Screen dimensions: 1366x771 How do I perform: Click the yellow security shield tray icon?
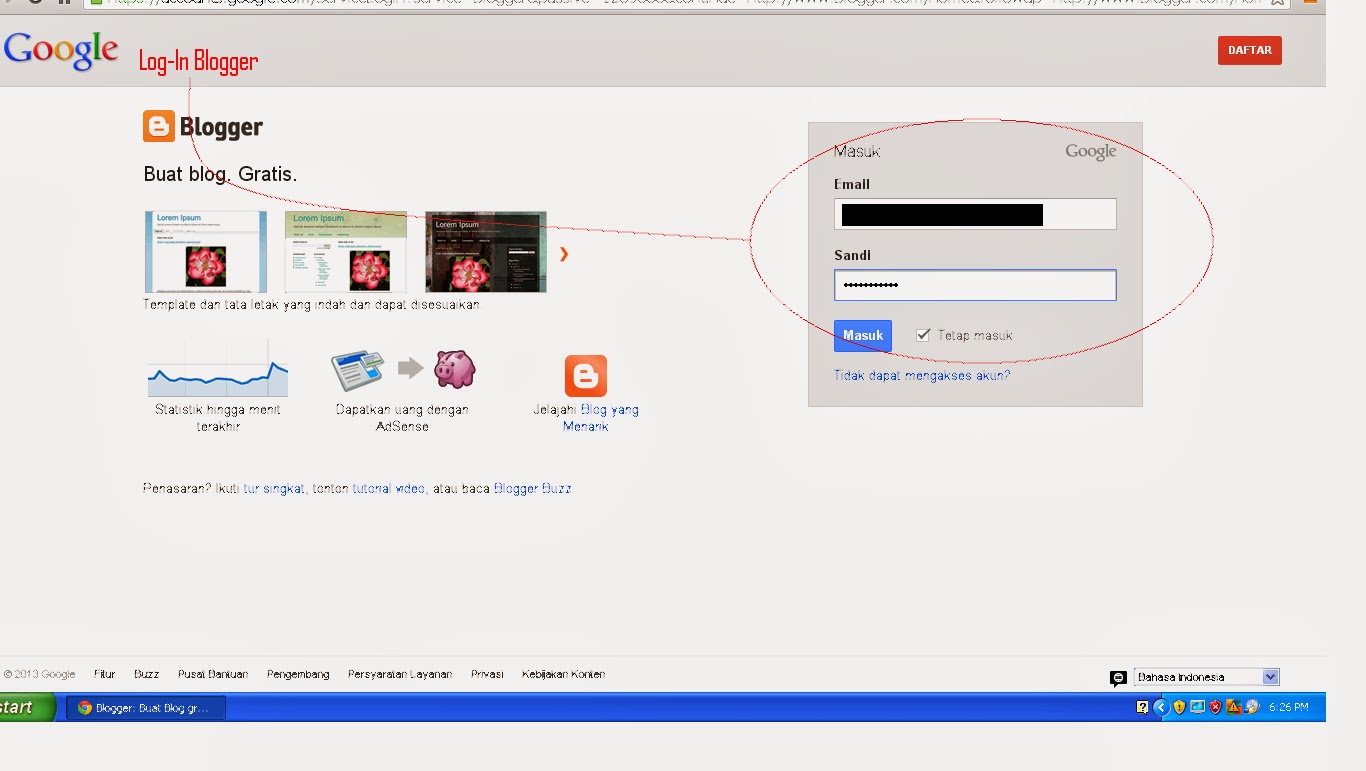1179,707
